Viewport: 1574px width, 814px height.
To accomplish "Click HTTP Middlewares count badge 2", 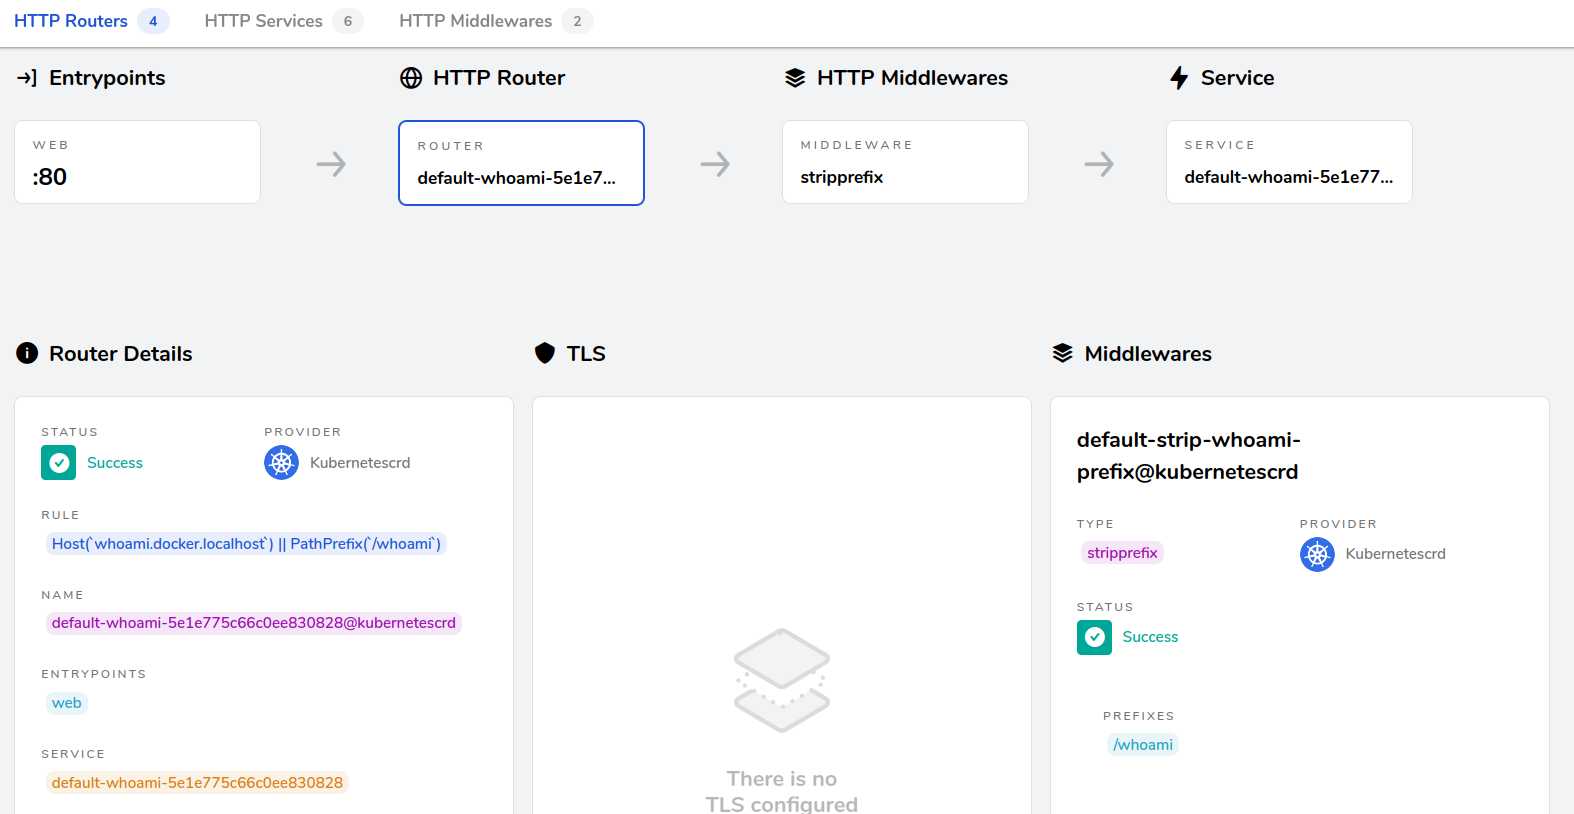I will [577, 21].
